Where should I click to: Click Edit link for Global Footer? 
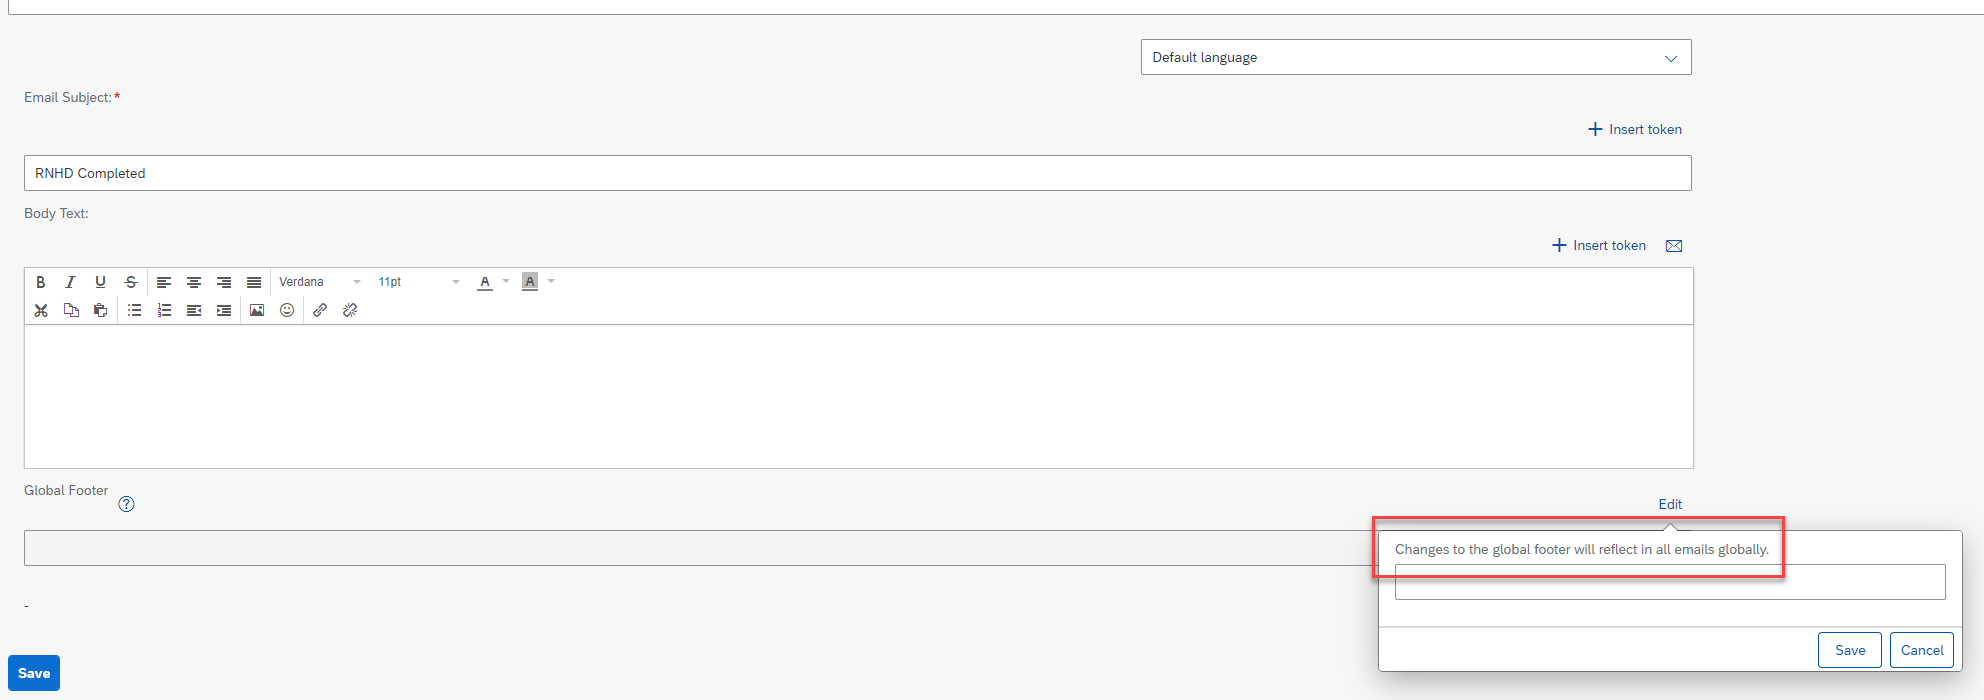pos(1670,504)
